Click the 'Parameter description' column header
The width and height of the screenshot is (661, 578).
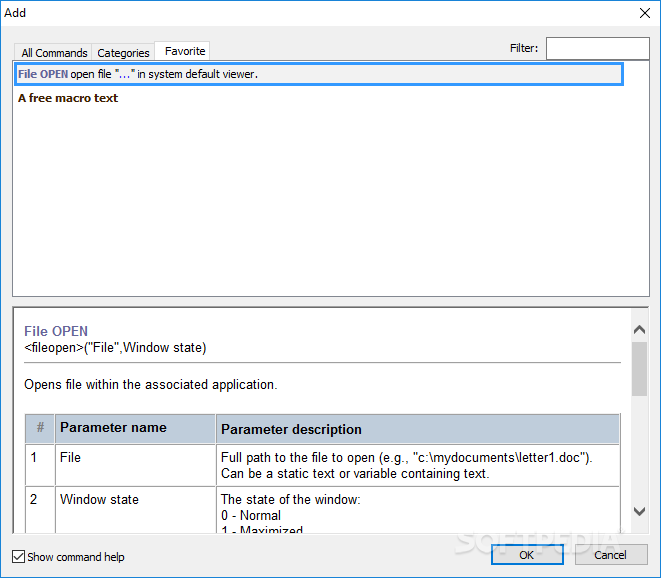[x=417, y=429]
